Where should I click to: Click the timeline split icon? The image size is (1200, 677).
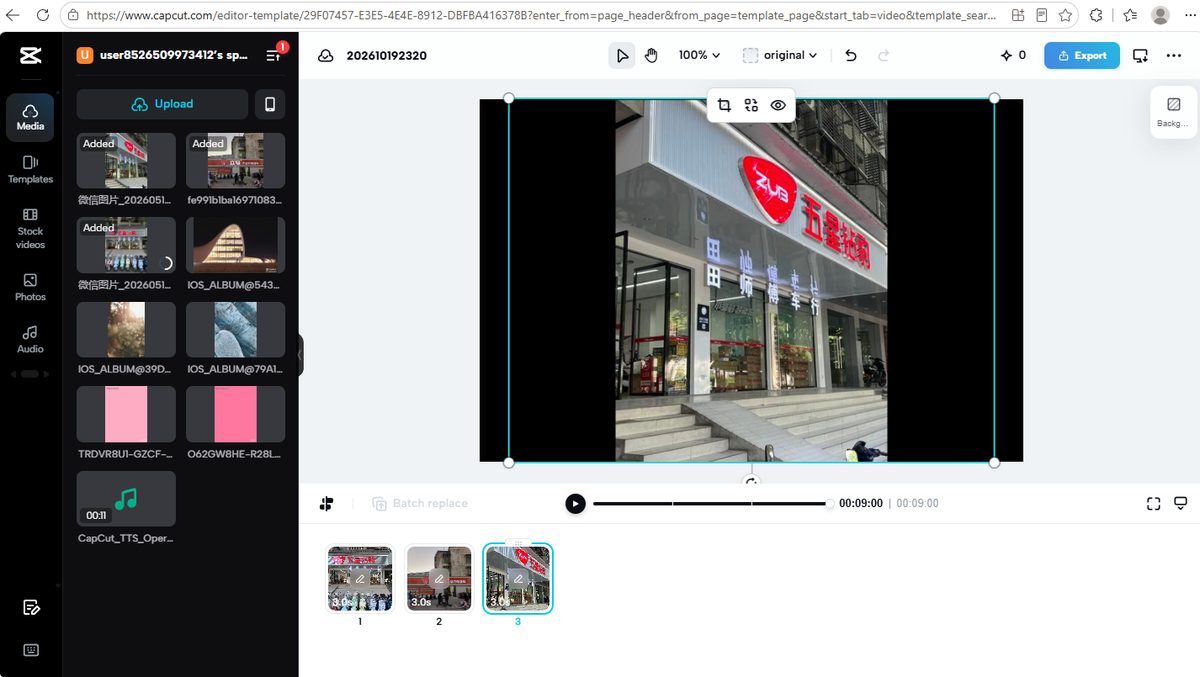tap(326, 503)
